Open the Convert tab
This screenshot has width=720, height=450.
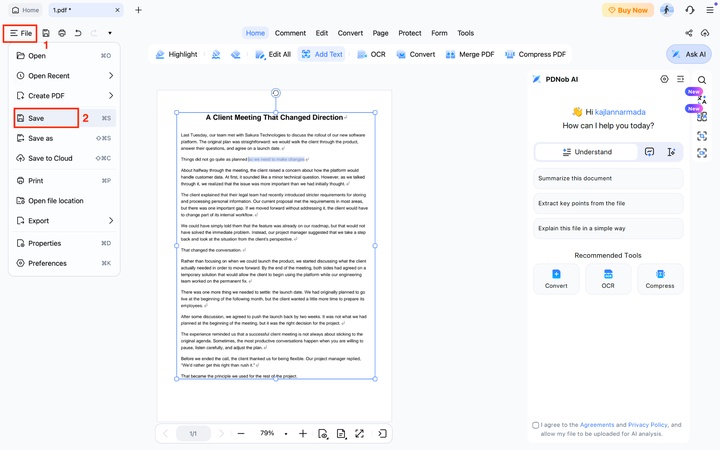pos(350,33)
